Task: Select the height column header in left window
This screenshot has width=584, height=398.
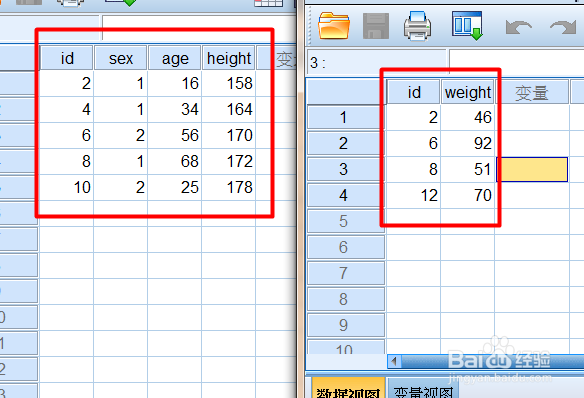Action: tap(229, 58)
